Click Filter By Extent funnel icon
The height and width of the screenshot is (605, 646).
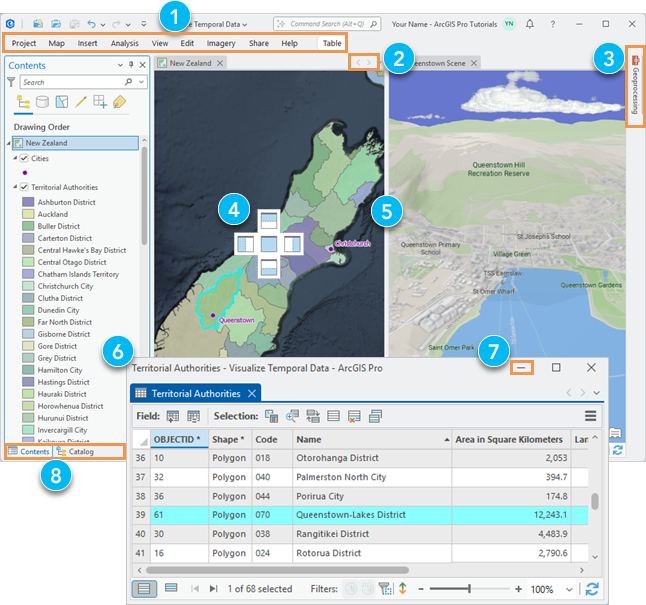click(386, 589)
